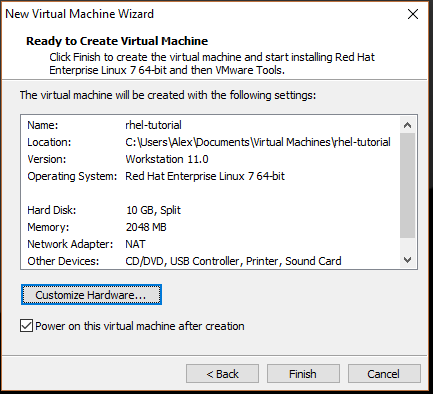Click the settings list scrollbar thumb
The width and height of the screenshot is (433, 394).
(x=407, y=185)
